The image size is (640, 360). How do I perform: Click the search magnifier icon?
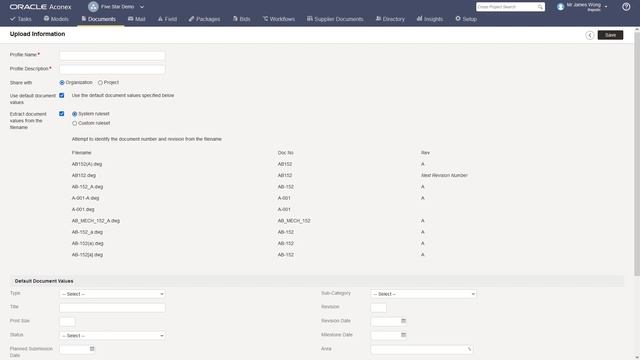pyautogui.click(x=540, y=7)
